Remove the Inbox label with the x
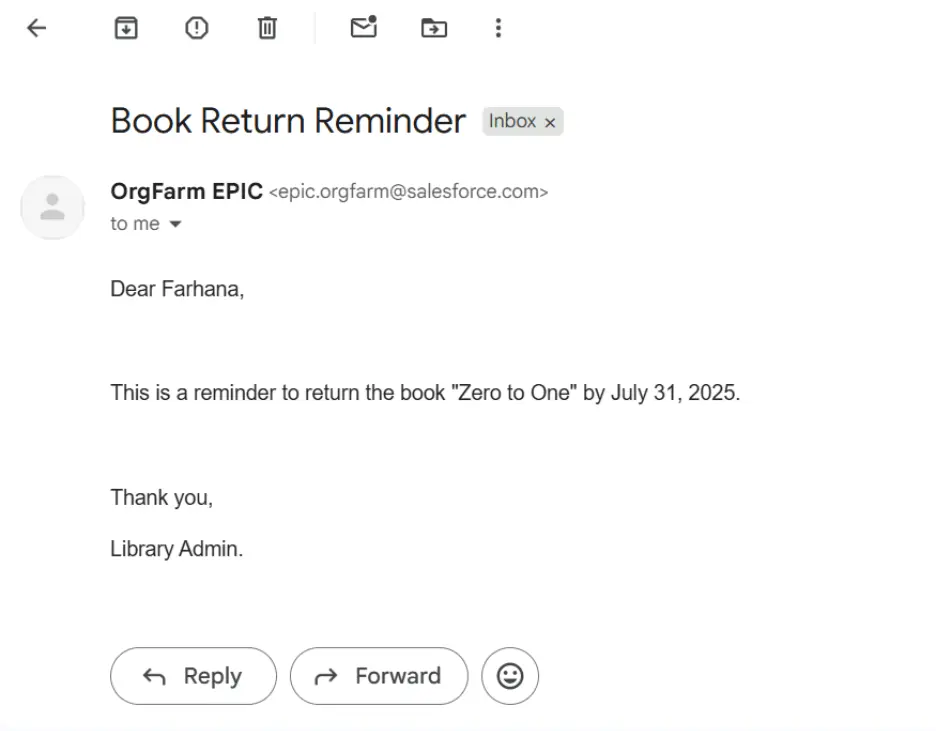The image size is (936, 732). (x=550, y=122)
